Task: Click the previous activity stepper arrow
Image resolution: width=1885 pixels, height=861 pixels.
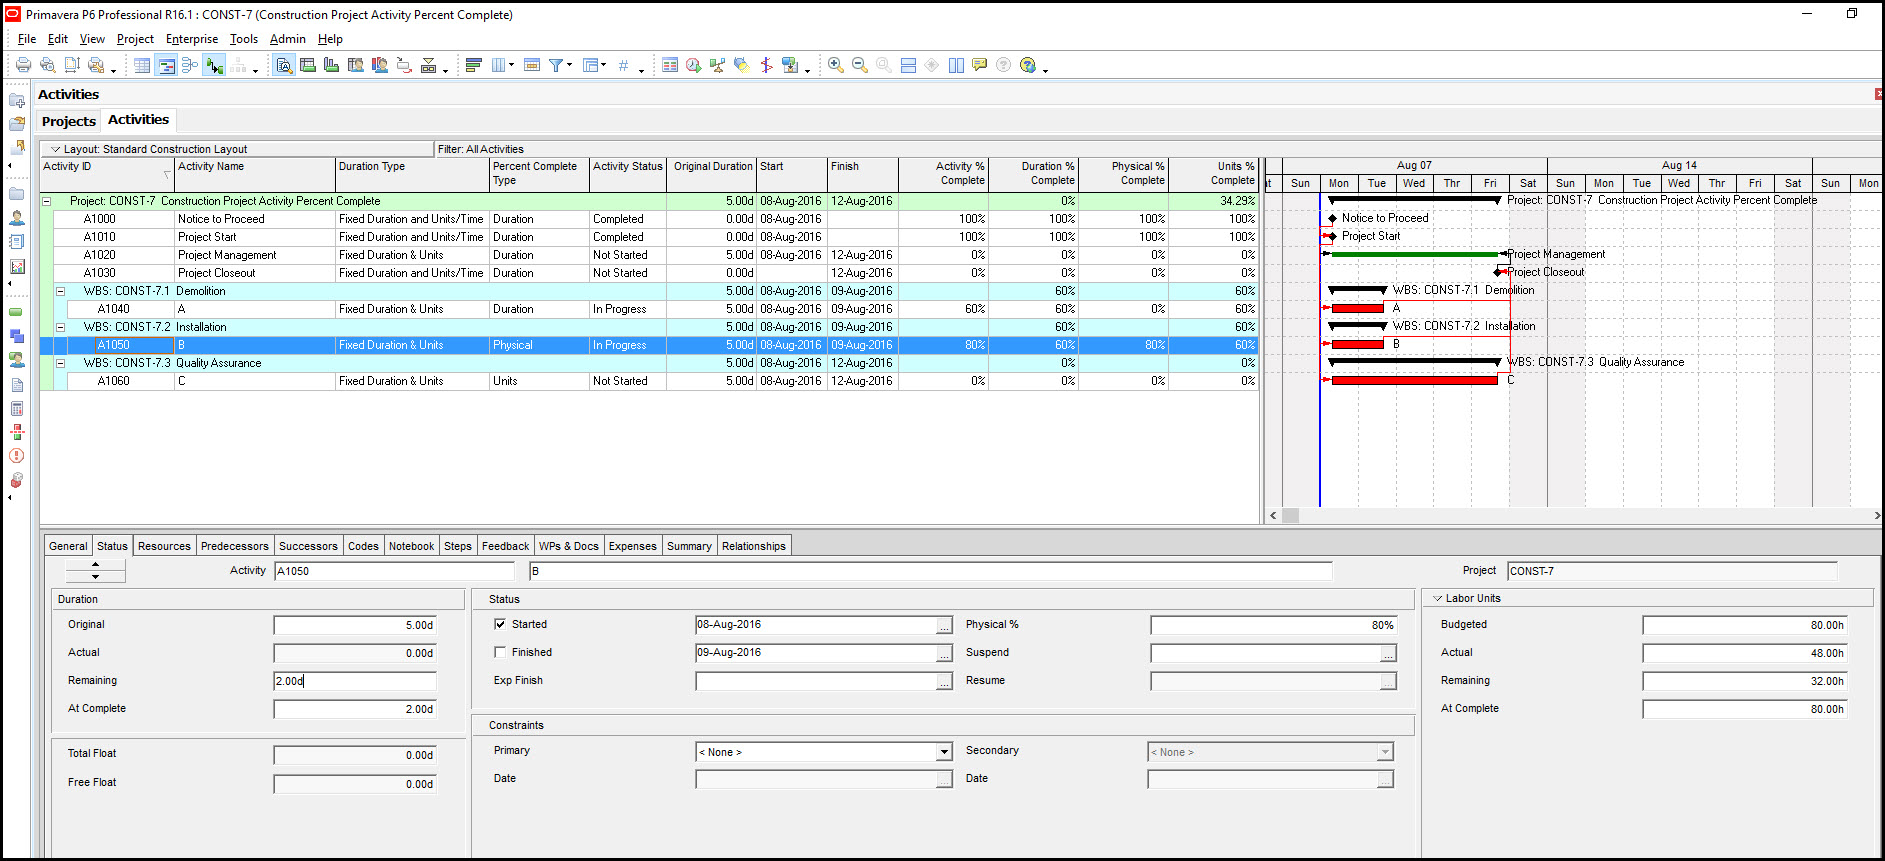Action: 95,565
